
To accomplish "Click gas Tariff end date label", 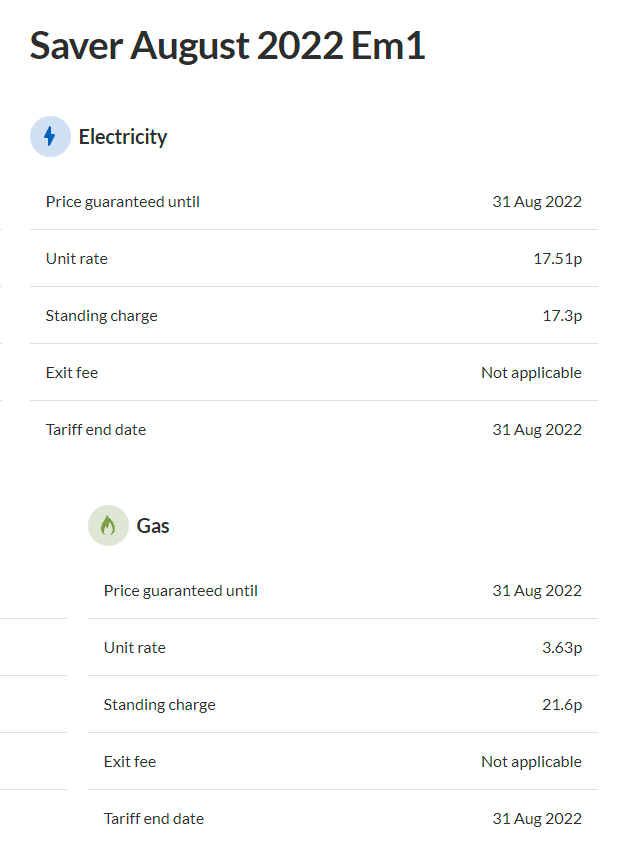I will 154,818.
